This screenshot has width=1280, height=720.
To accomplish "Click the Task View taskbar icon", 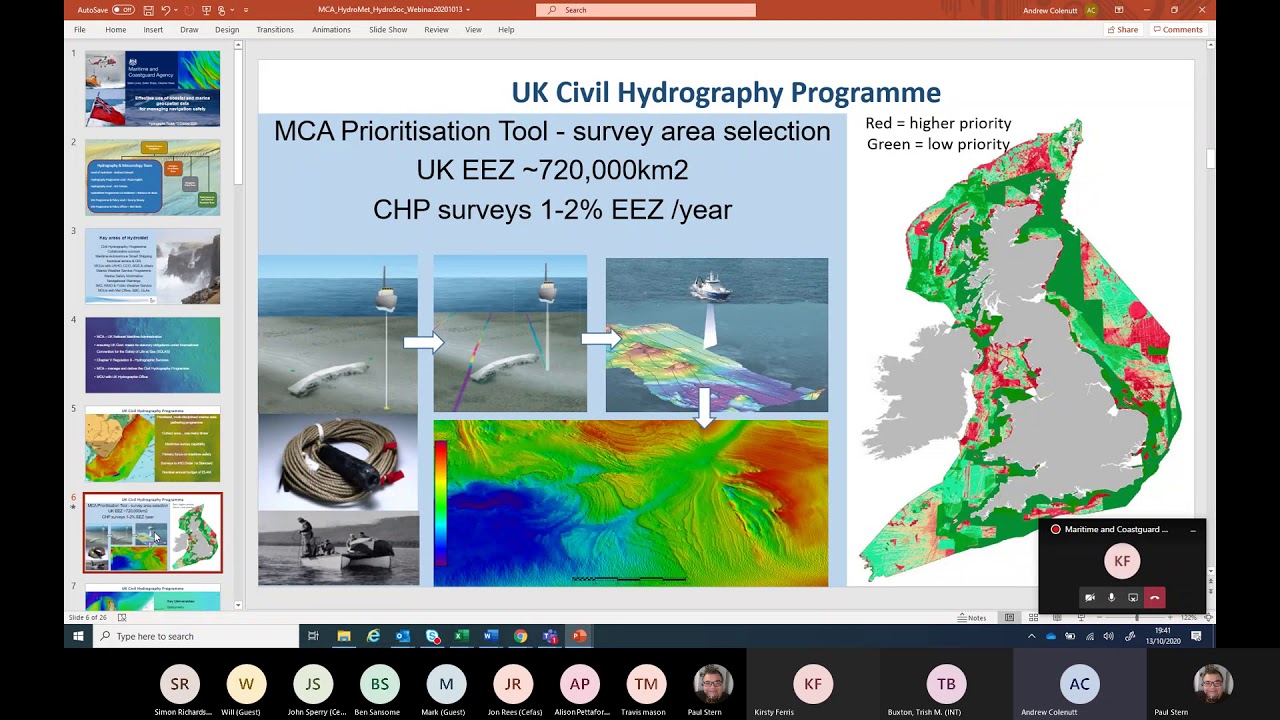I will [x=313, y=636].
